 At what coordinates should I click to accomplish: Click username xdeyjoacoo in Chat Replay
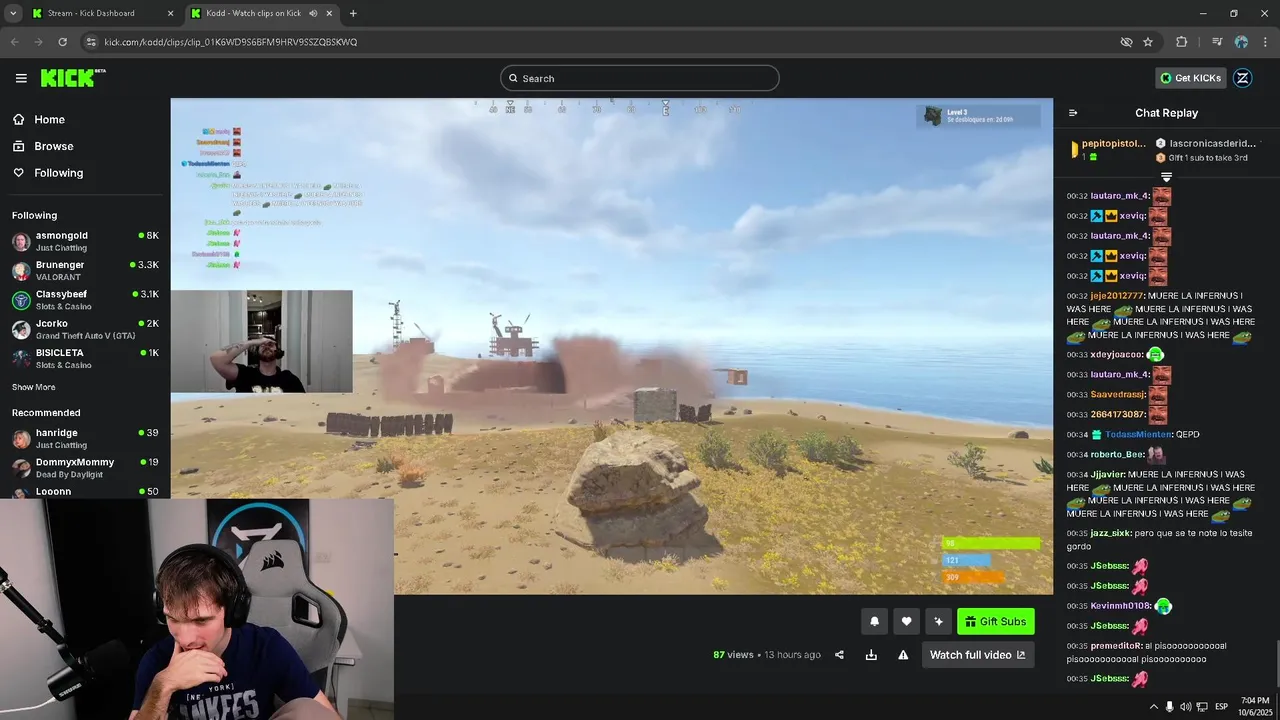(x=1116, y=354)
